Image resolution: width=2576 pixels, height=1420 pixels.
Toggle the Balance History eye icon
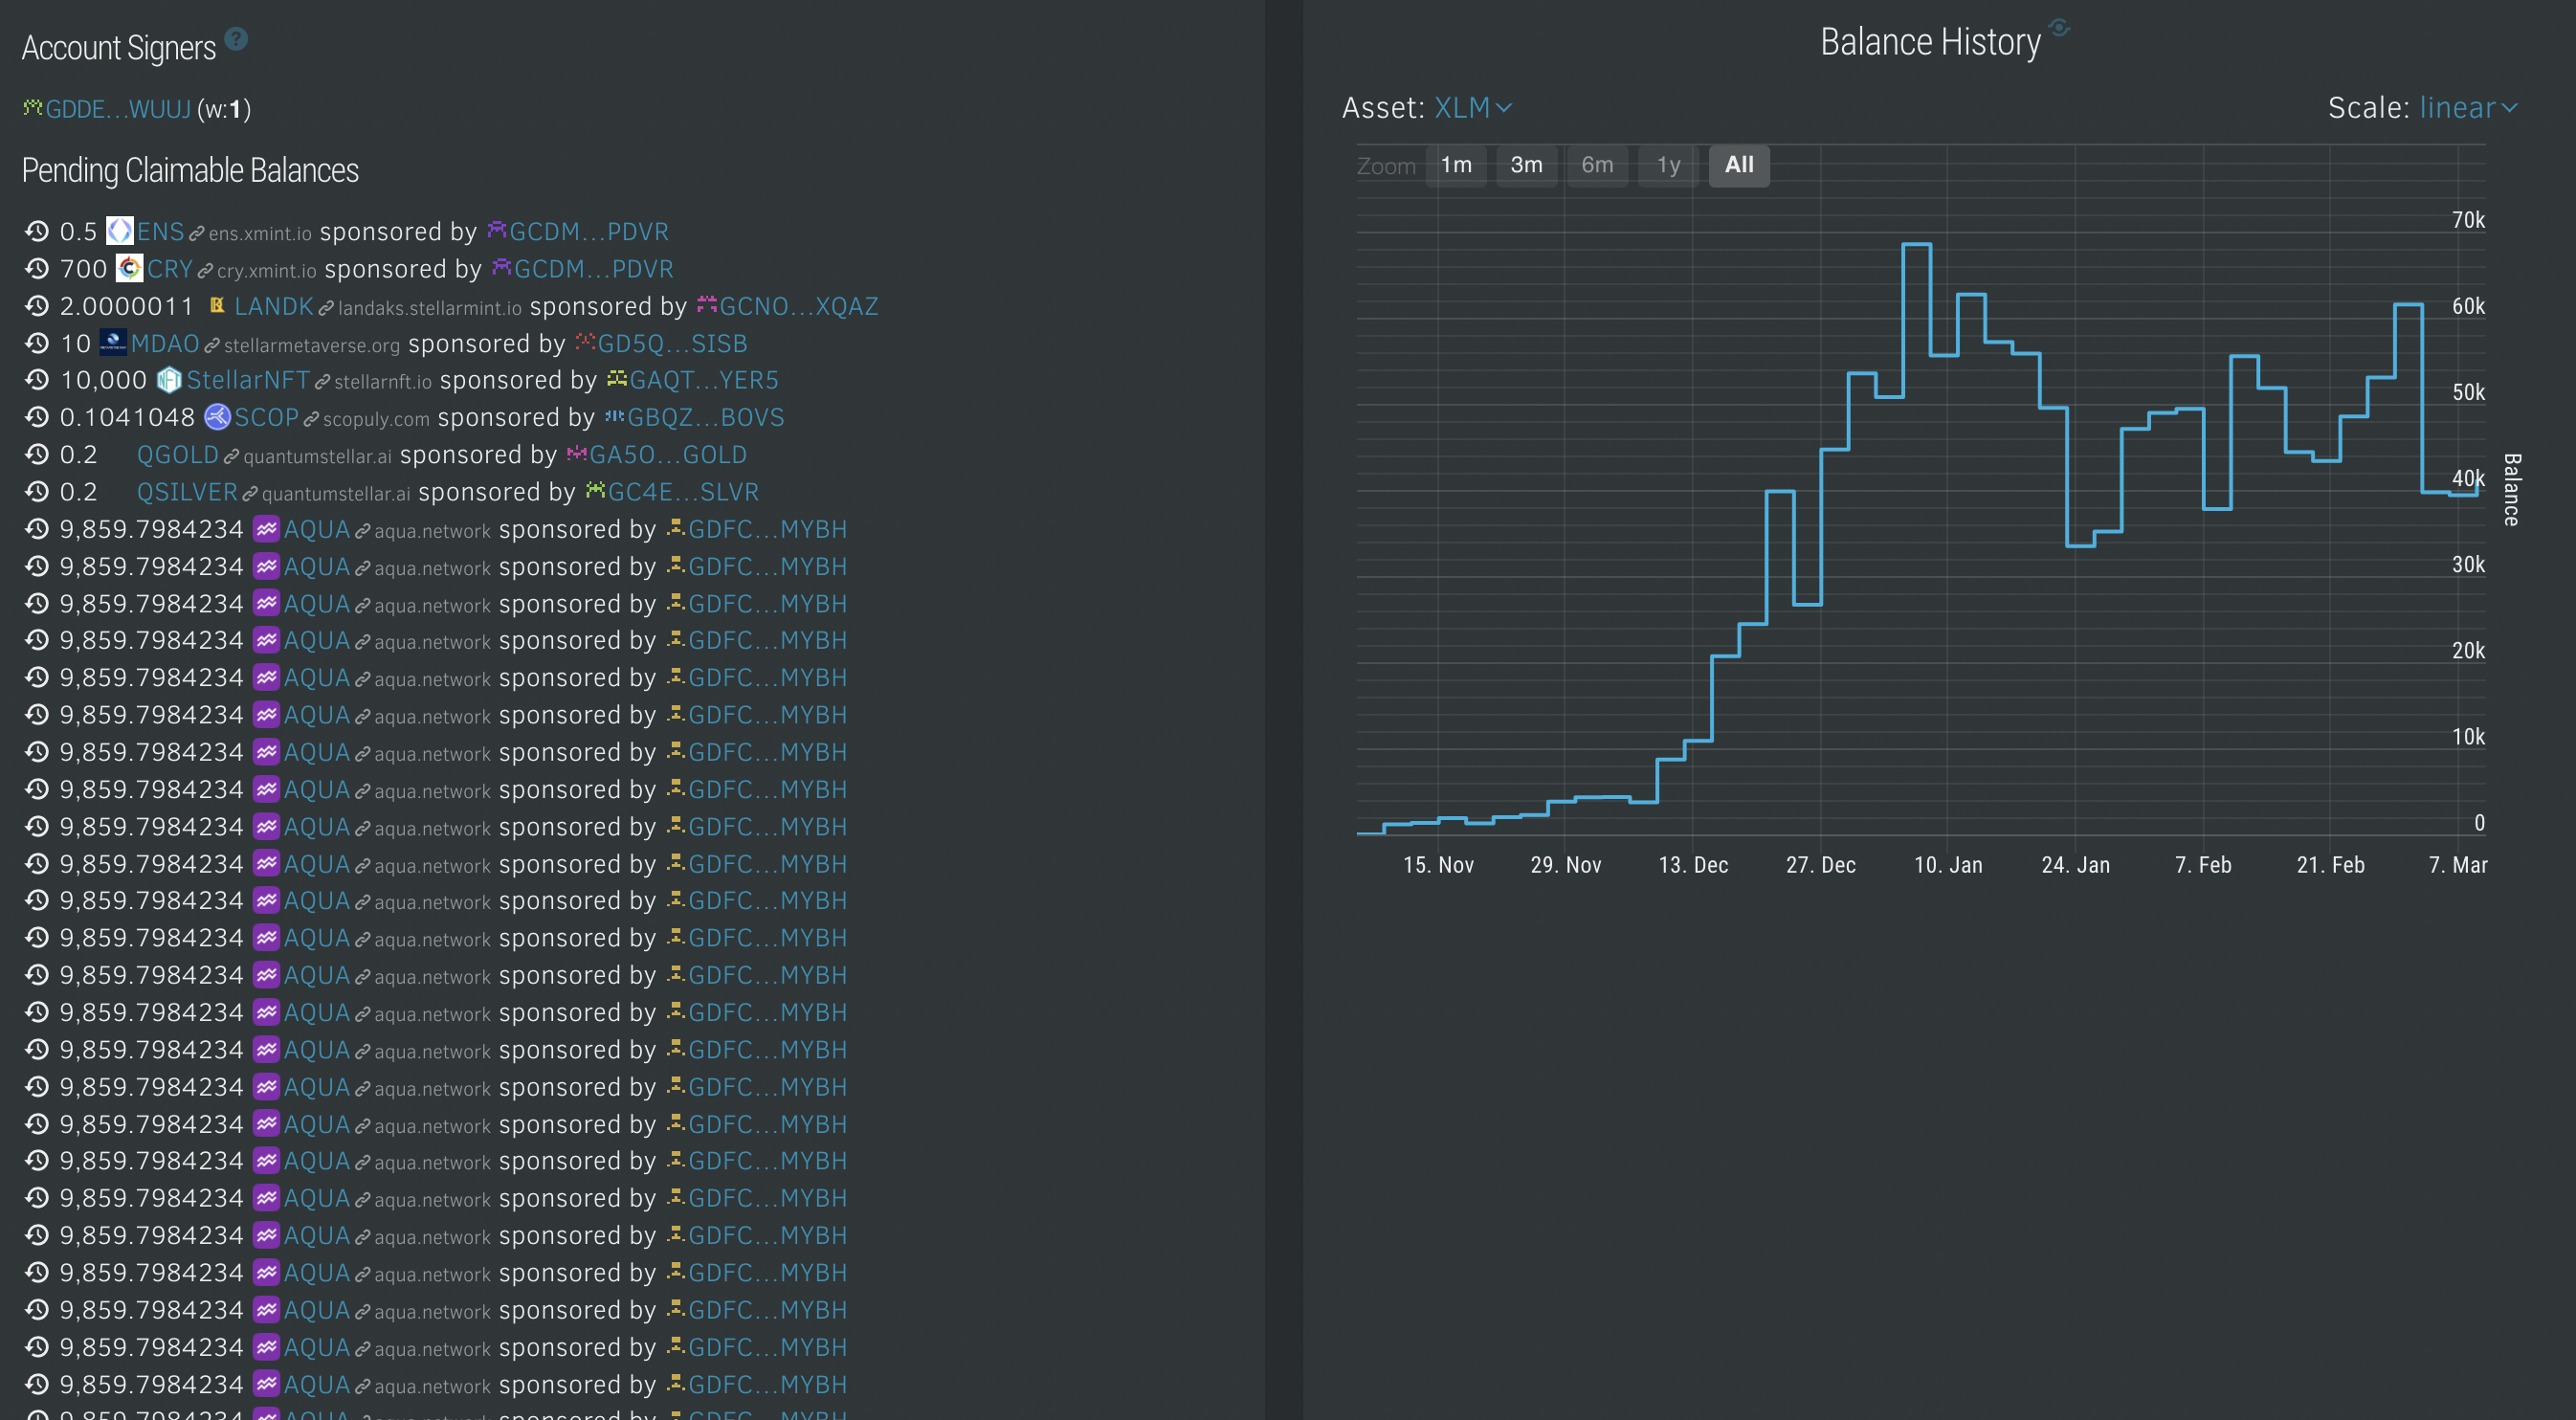point(2059,27)
